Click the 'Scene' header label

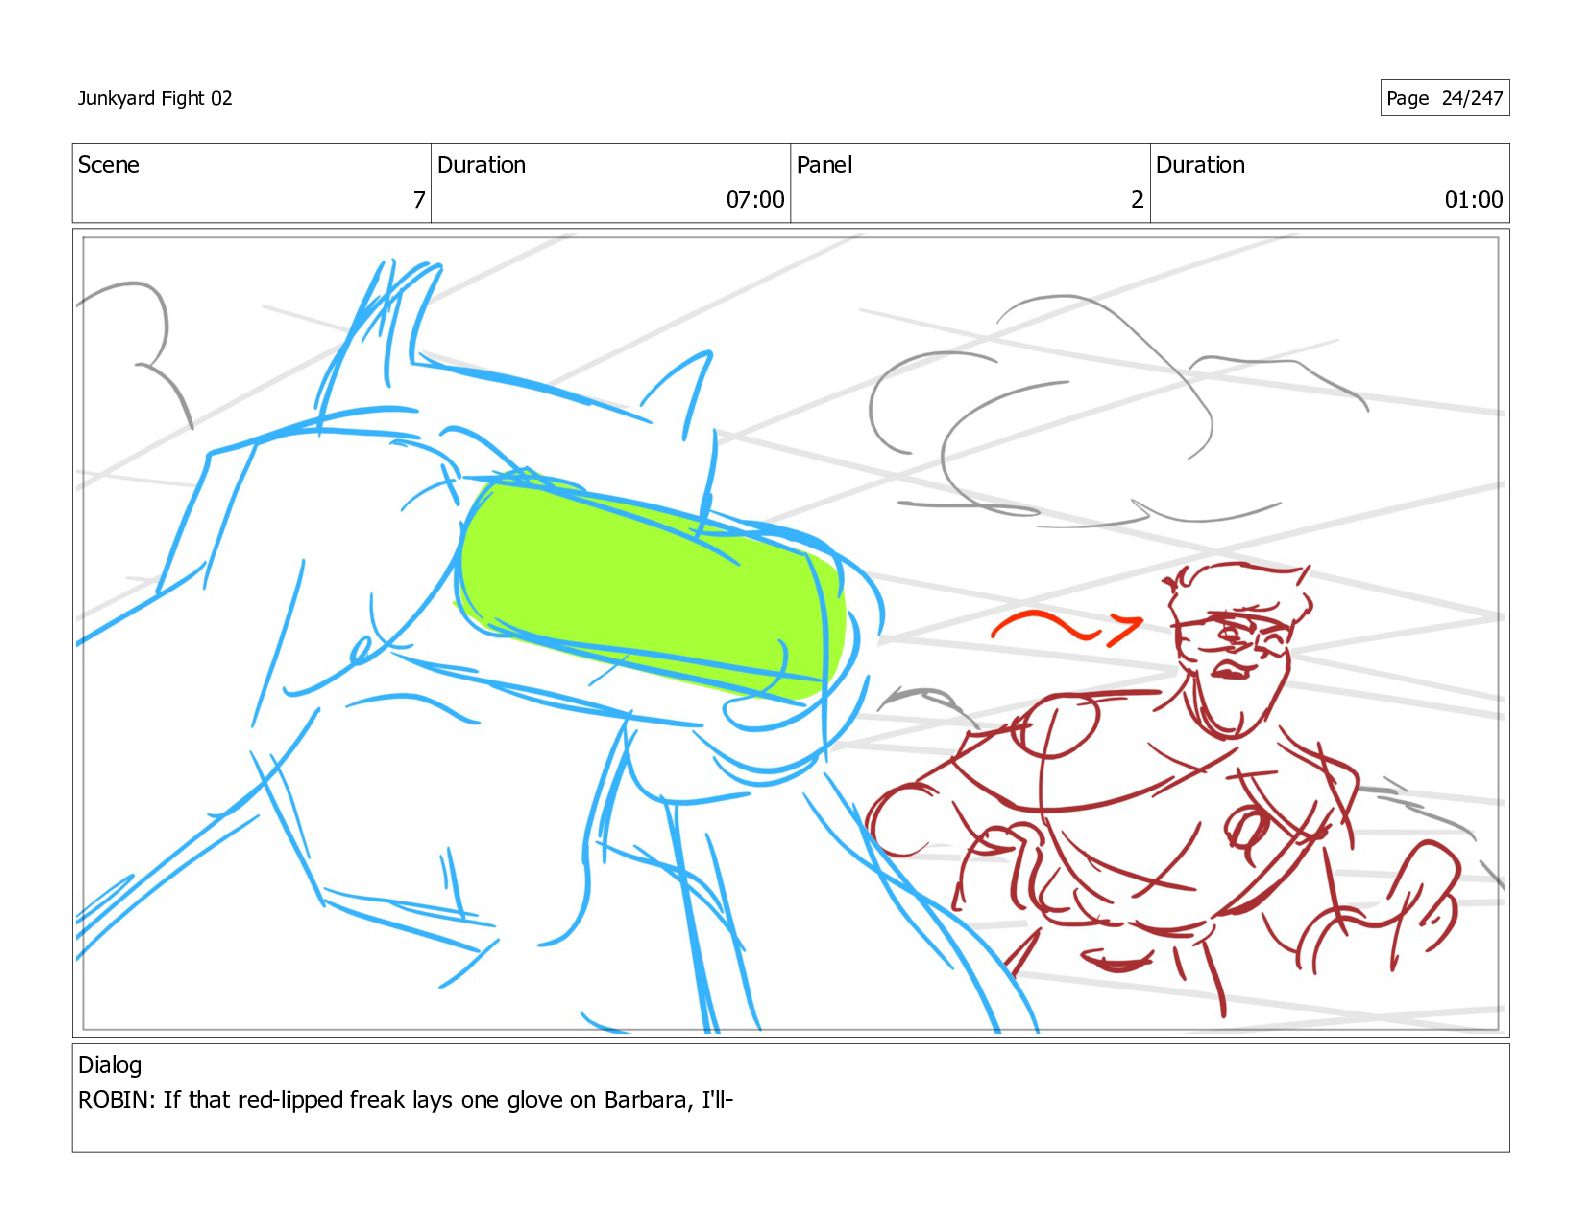pyautogui.click(x=108, y=165)
